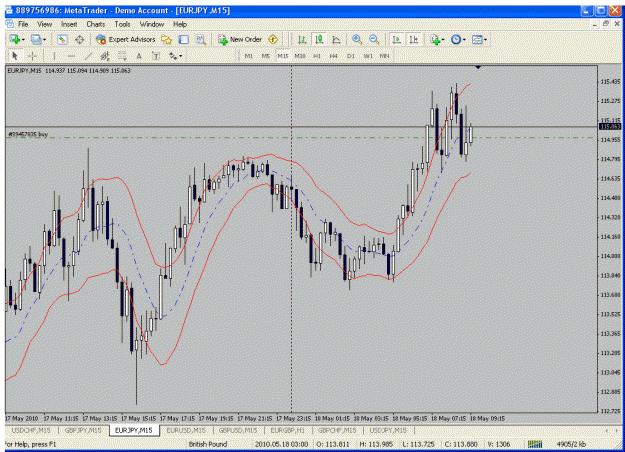625x452 pixels.
Task: Switch timeframe to H1
Action: tap(317, 56)
